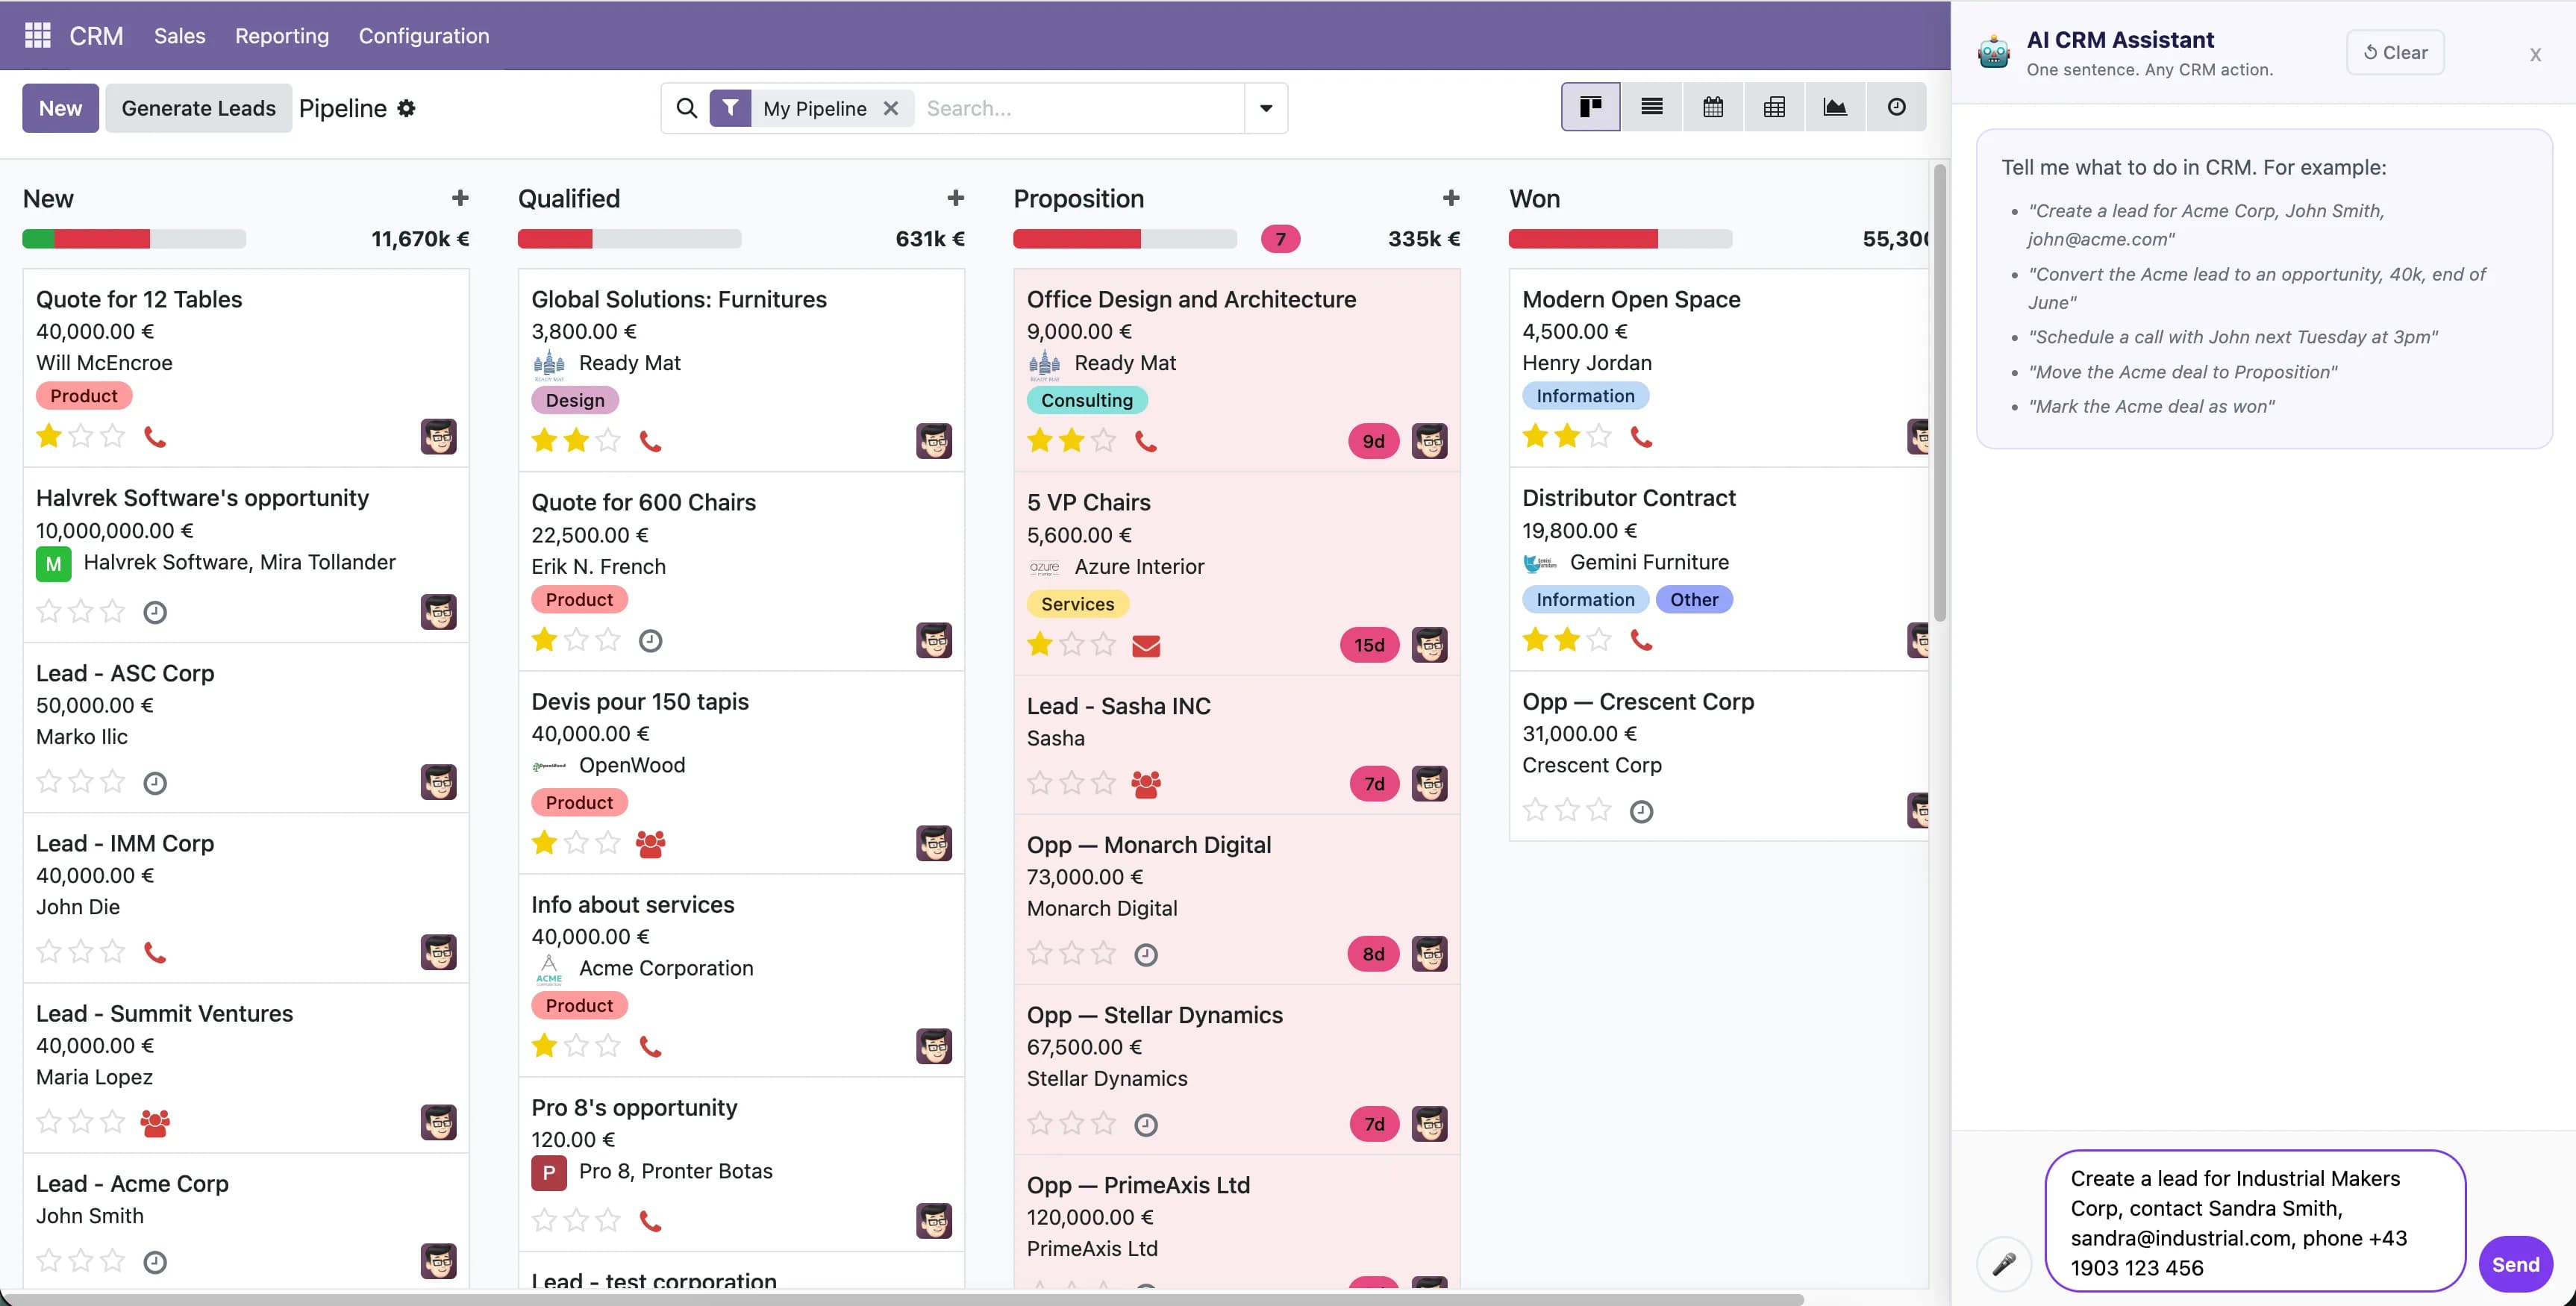The height and width of the screenshot is (1306, 2576).
Task: Open the Sales menu
Action: [179, 35]
